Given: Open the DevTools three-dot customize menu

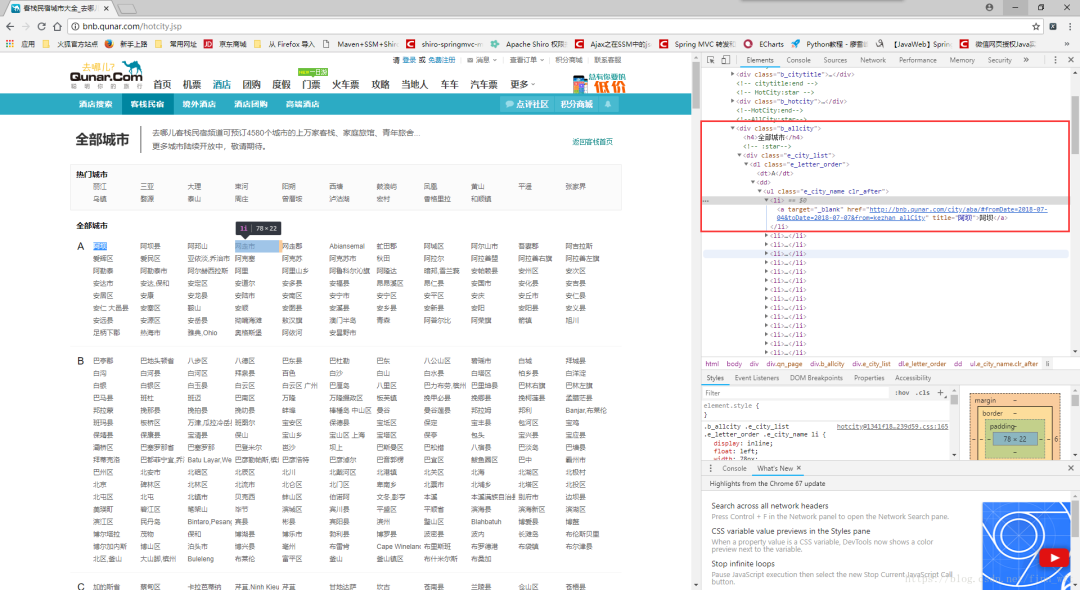Looking at the screenshot, I should (1055, 60).
